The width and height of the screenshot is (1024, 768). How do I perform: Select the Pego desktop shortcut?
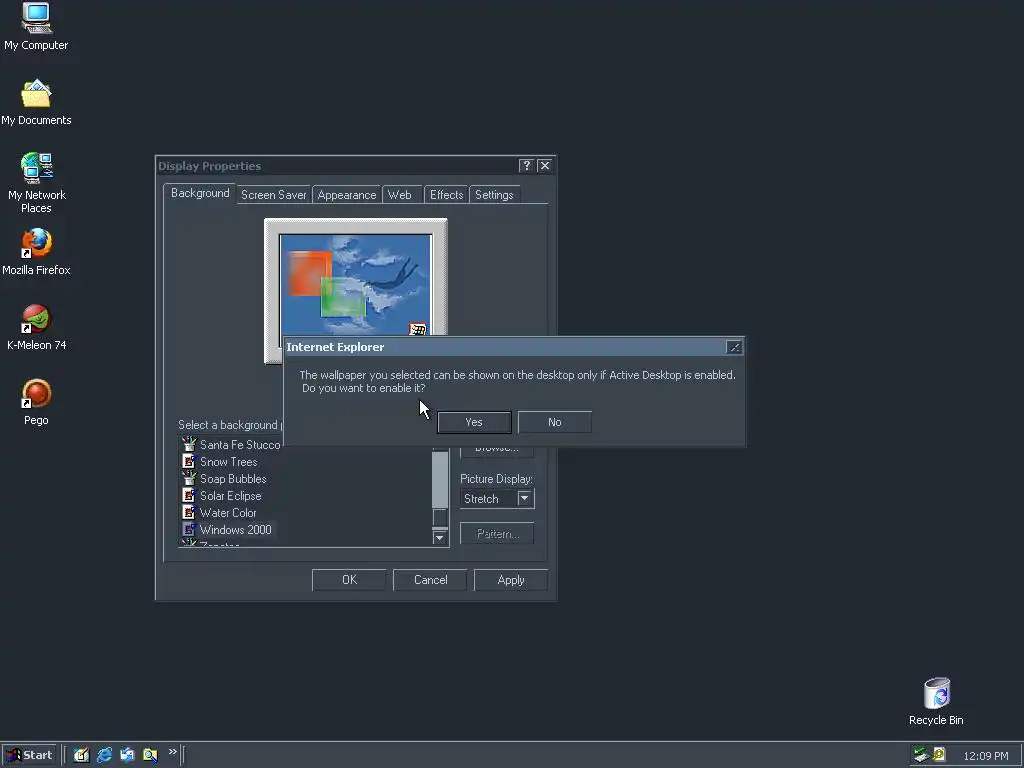(36, 402)
